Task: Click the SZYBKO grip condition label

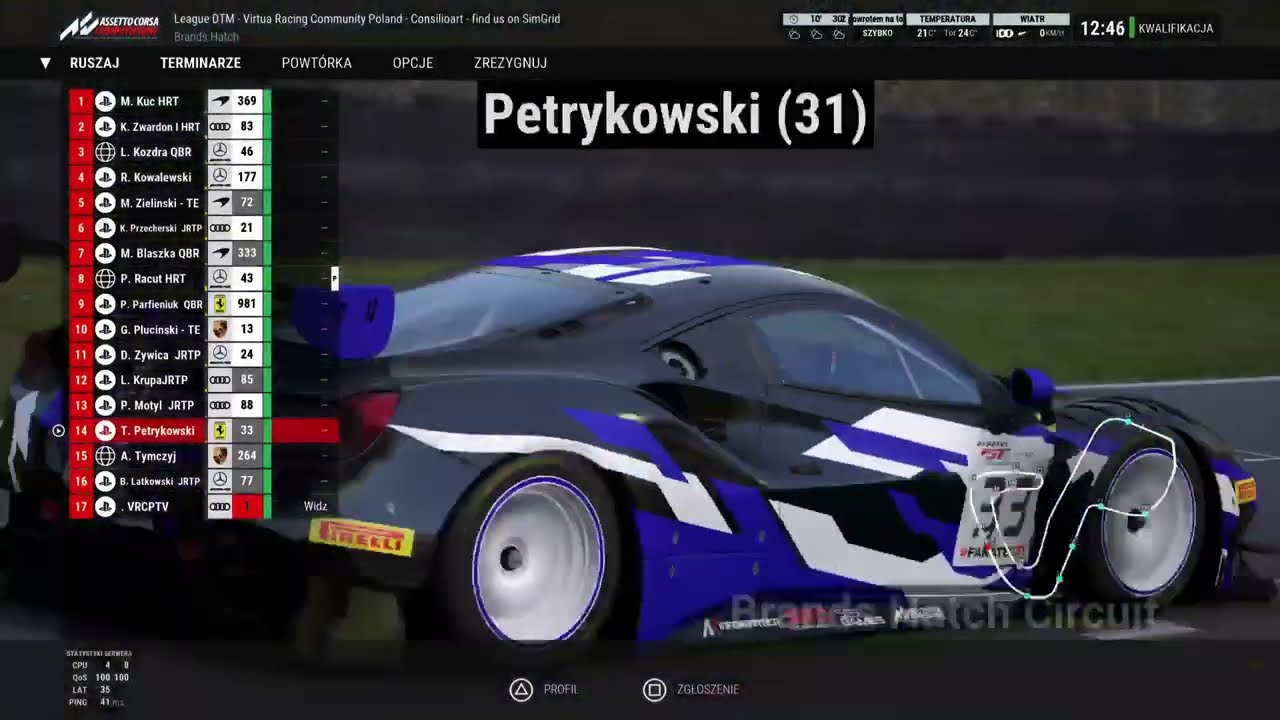Action: 877,33
